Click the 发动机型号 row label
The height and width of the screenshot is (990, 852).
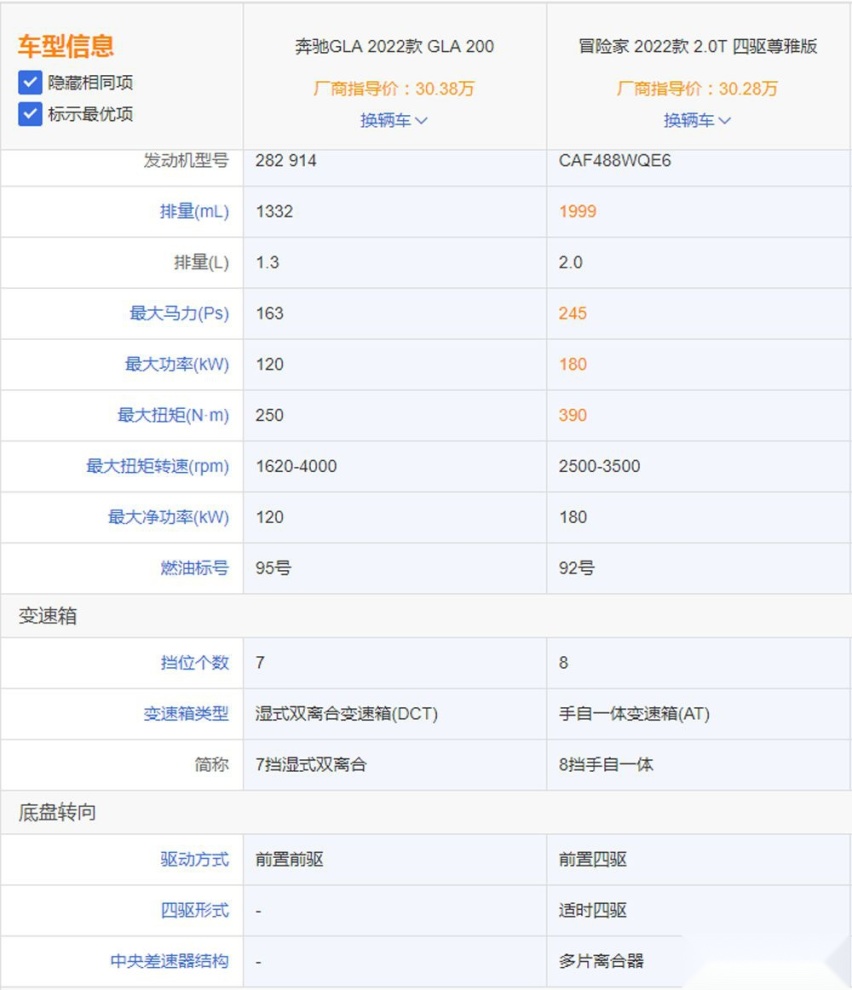[186, 160]
